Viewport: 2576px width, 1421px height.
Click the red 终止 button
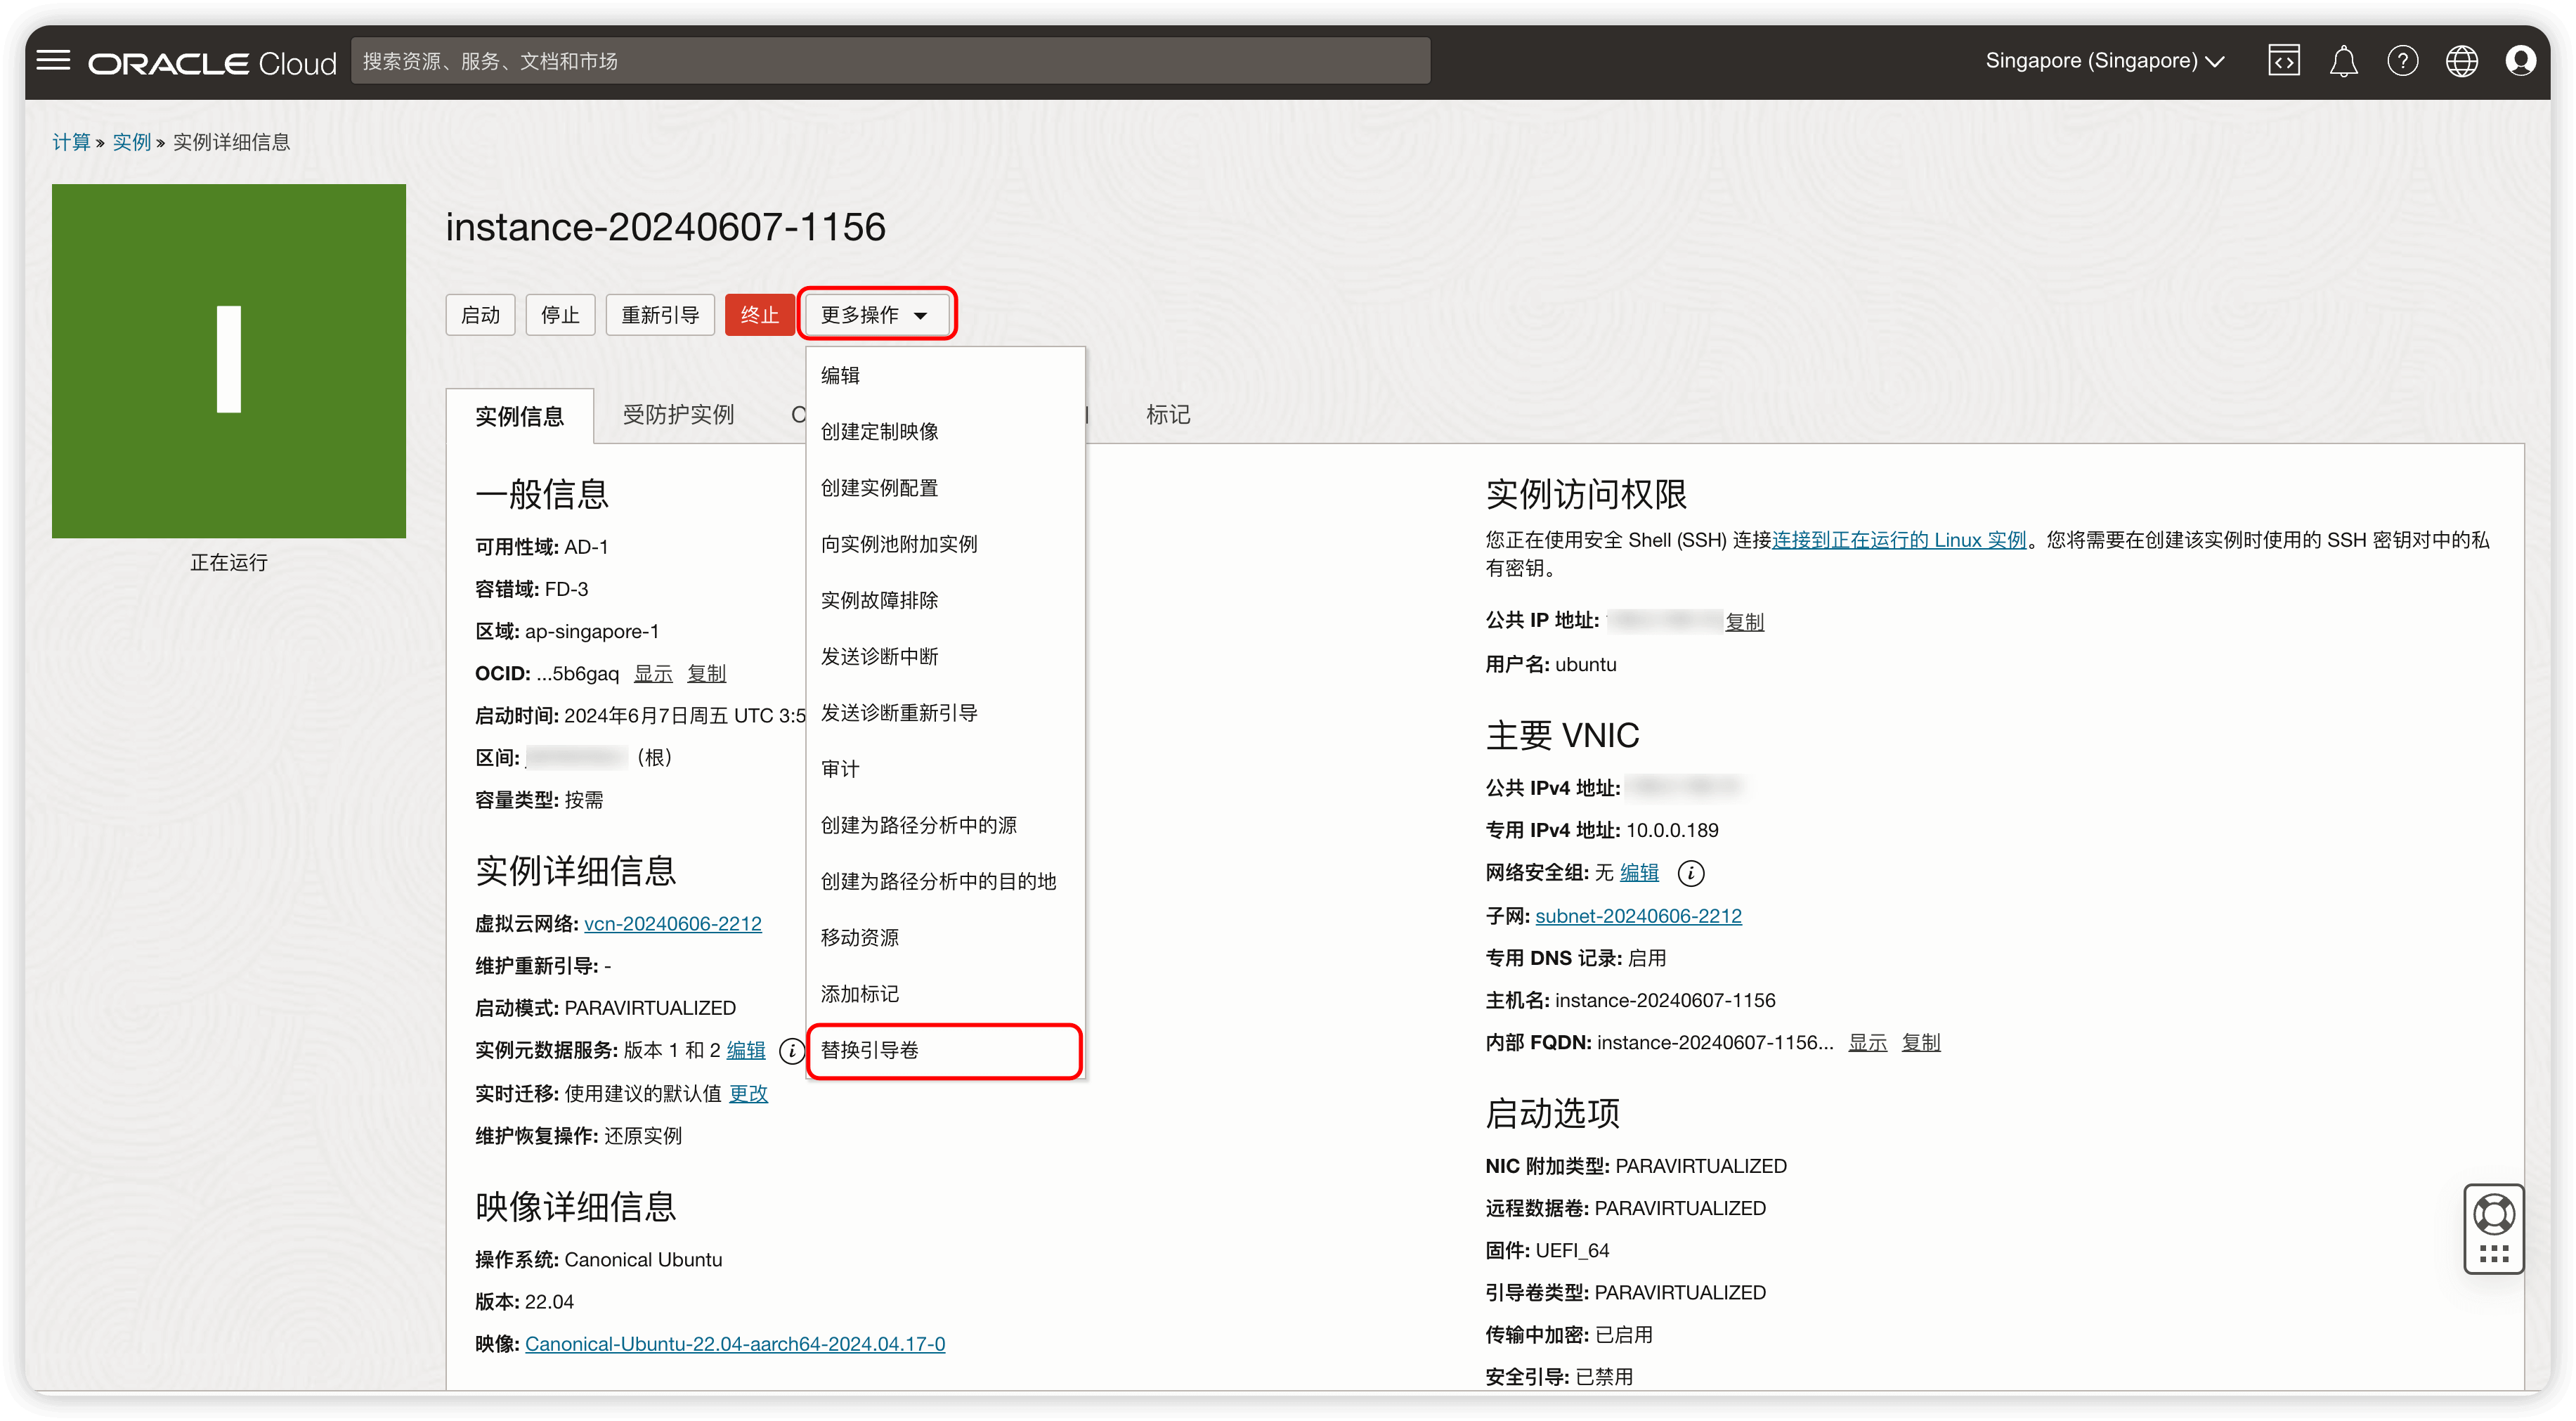click(x=759, y=315)
